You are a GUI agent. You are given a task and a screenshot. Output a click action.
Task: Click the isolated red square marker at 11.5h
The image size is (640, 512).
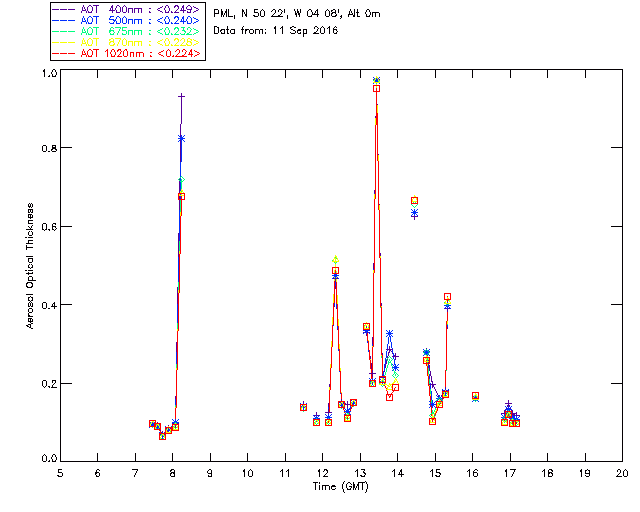tap(303, 407)
